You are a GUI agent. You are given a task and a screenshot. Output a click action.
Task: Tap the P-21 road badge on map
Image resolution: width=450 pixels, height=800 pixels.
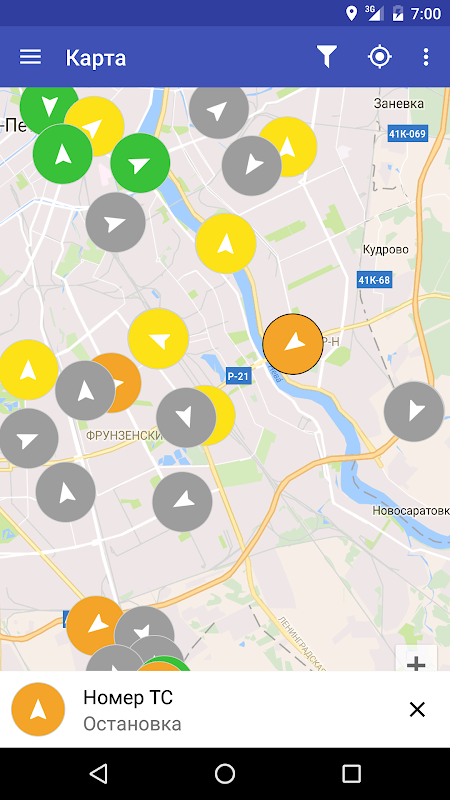239,377
